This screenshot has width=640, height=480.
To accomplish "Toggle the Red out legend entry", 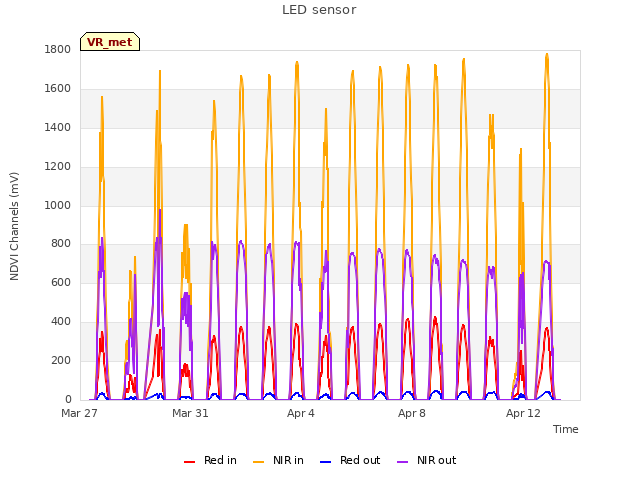I will pyautogui.click(x=350, y=460).
